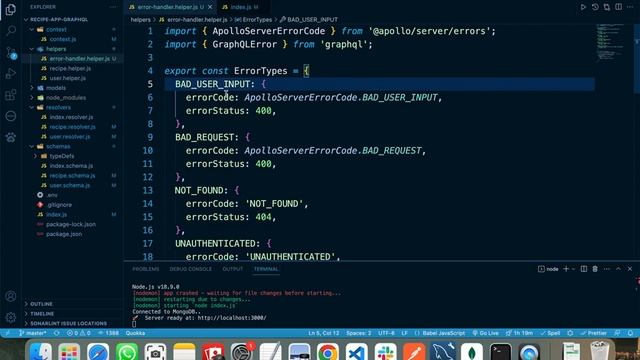
Task: Change indentation via Spaces: 2
Action: (359, 333)
